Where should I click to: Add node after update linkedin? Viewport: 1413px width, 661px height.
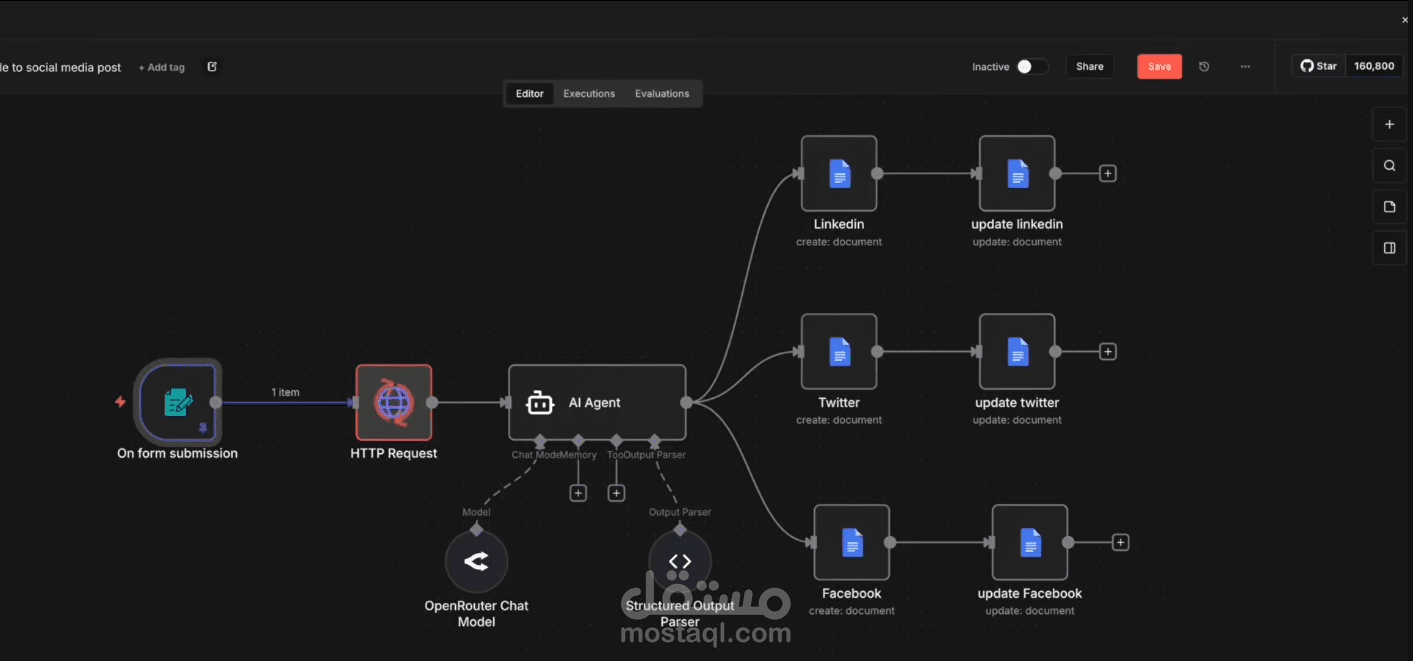(1108, 173)
